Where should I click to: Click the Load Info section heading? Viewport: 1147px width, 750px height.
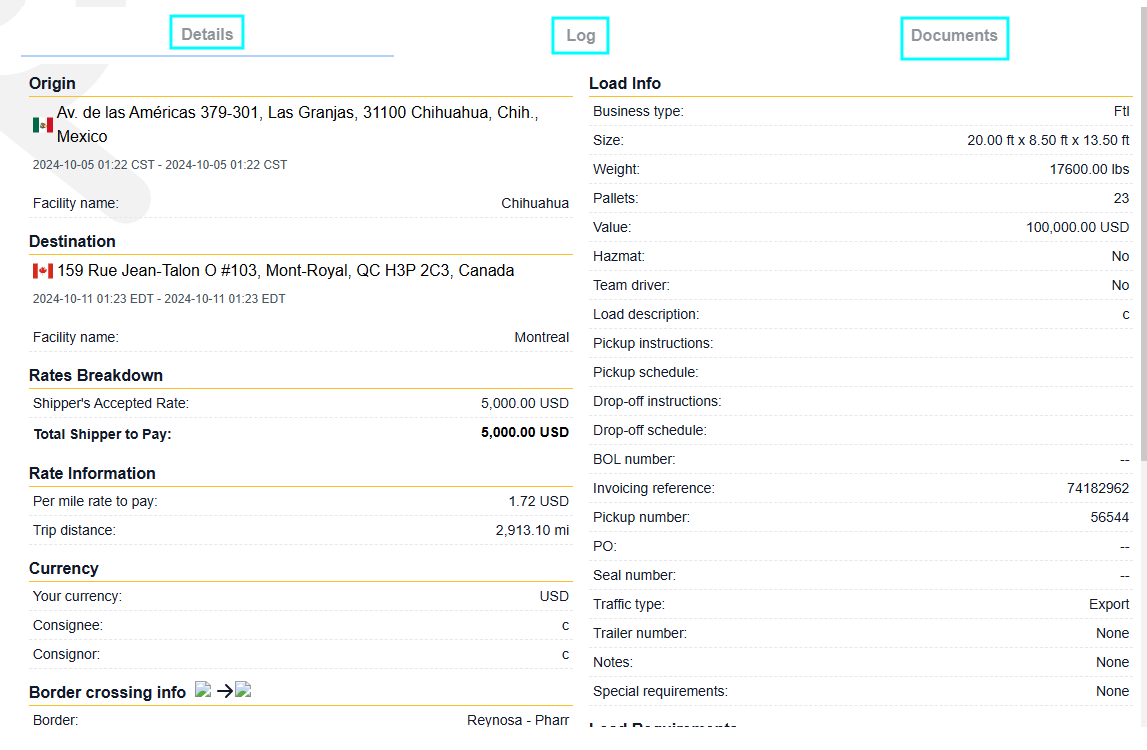click(x=625, y=83)
